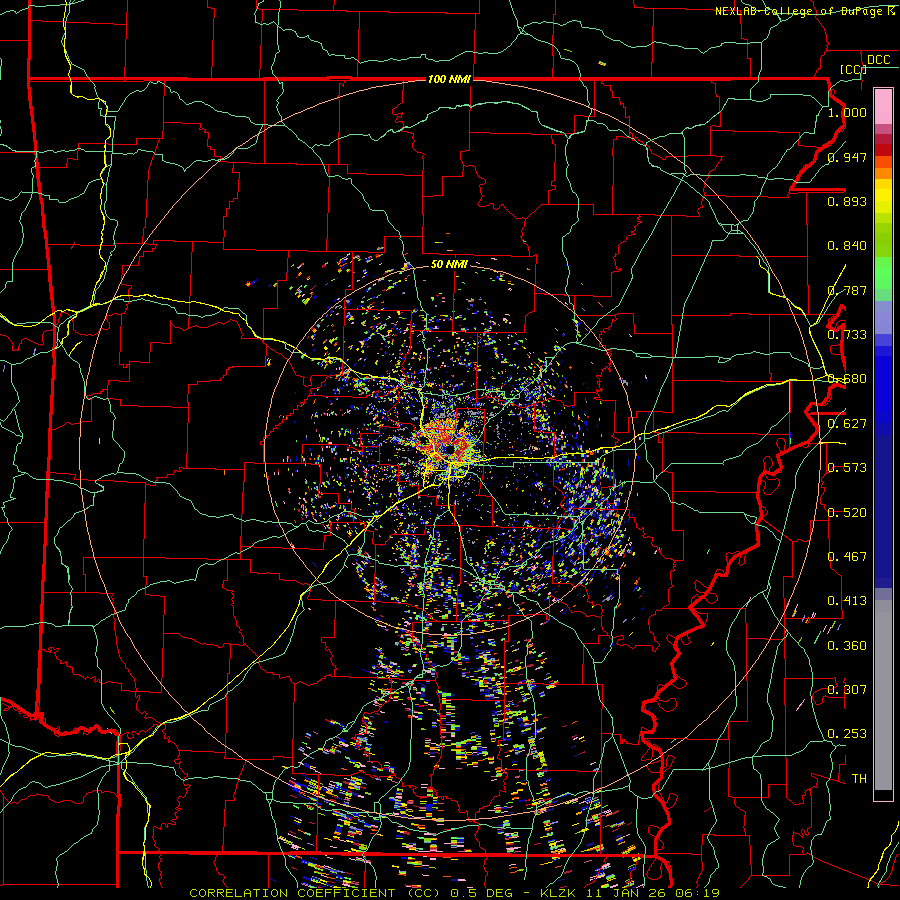Image resolution: width=900 pixels, height=900 pixels.
Task: Select the 0.360 legend value
Action: [x=847, y=646]
